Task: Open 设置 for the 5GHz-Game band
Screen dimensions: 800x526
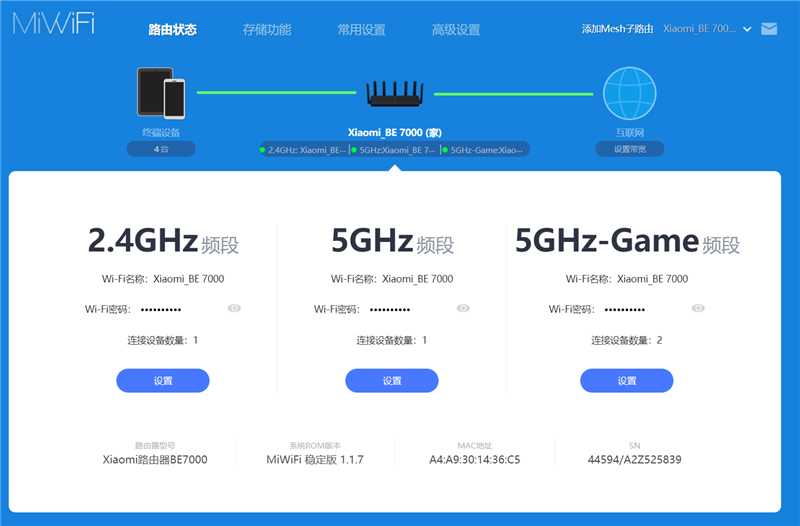Action: [x=627, y=381]
